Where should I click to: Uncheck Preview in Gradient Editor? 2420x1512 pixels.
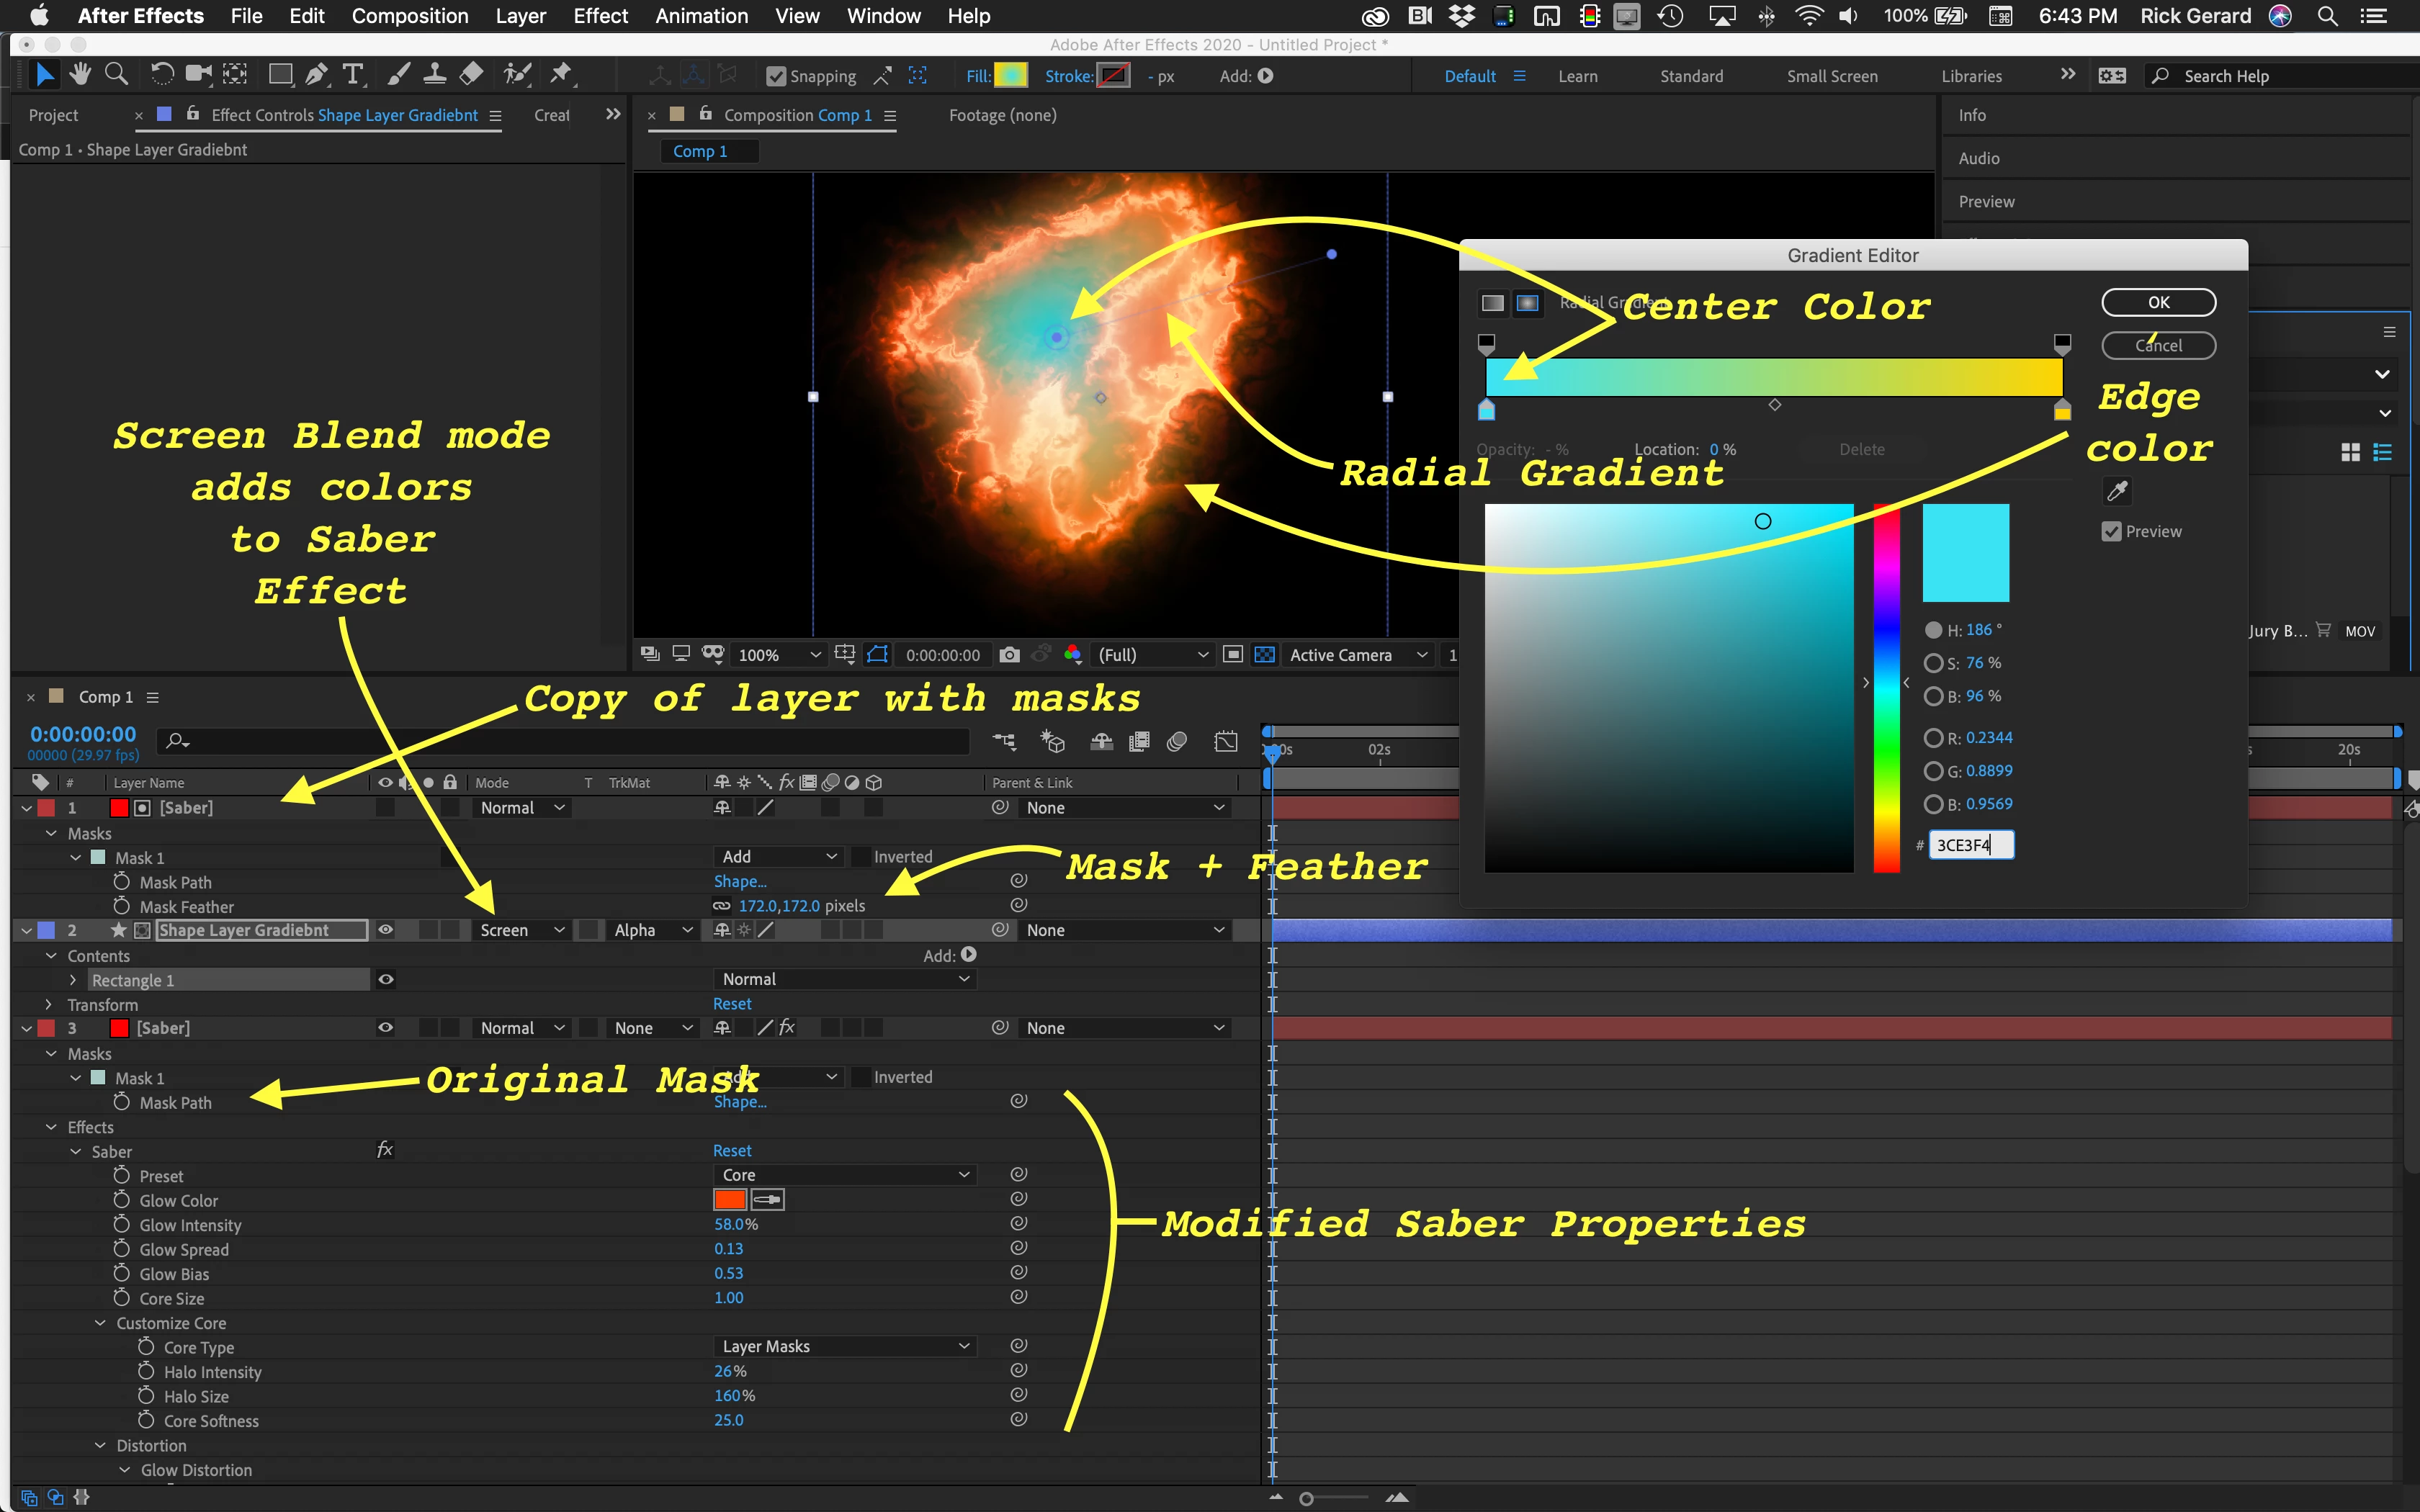click(2112, 532)
